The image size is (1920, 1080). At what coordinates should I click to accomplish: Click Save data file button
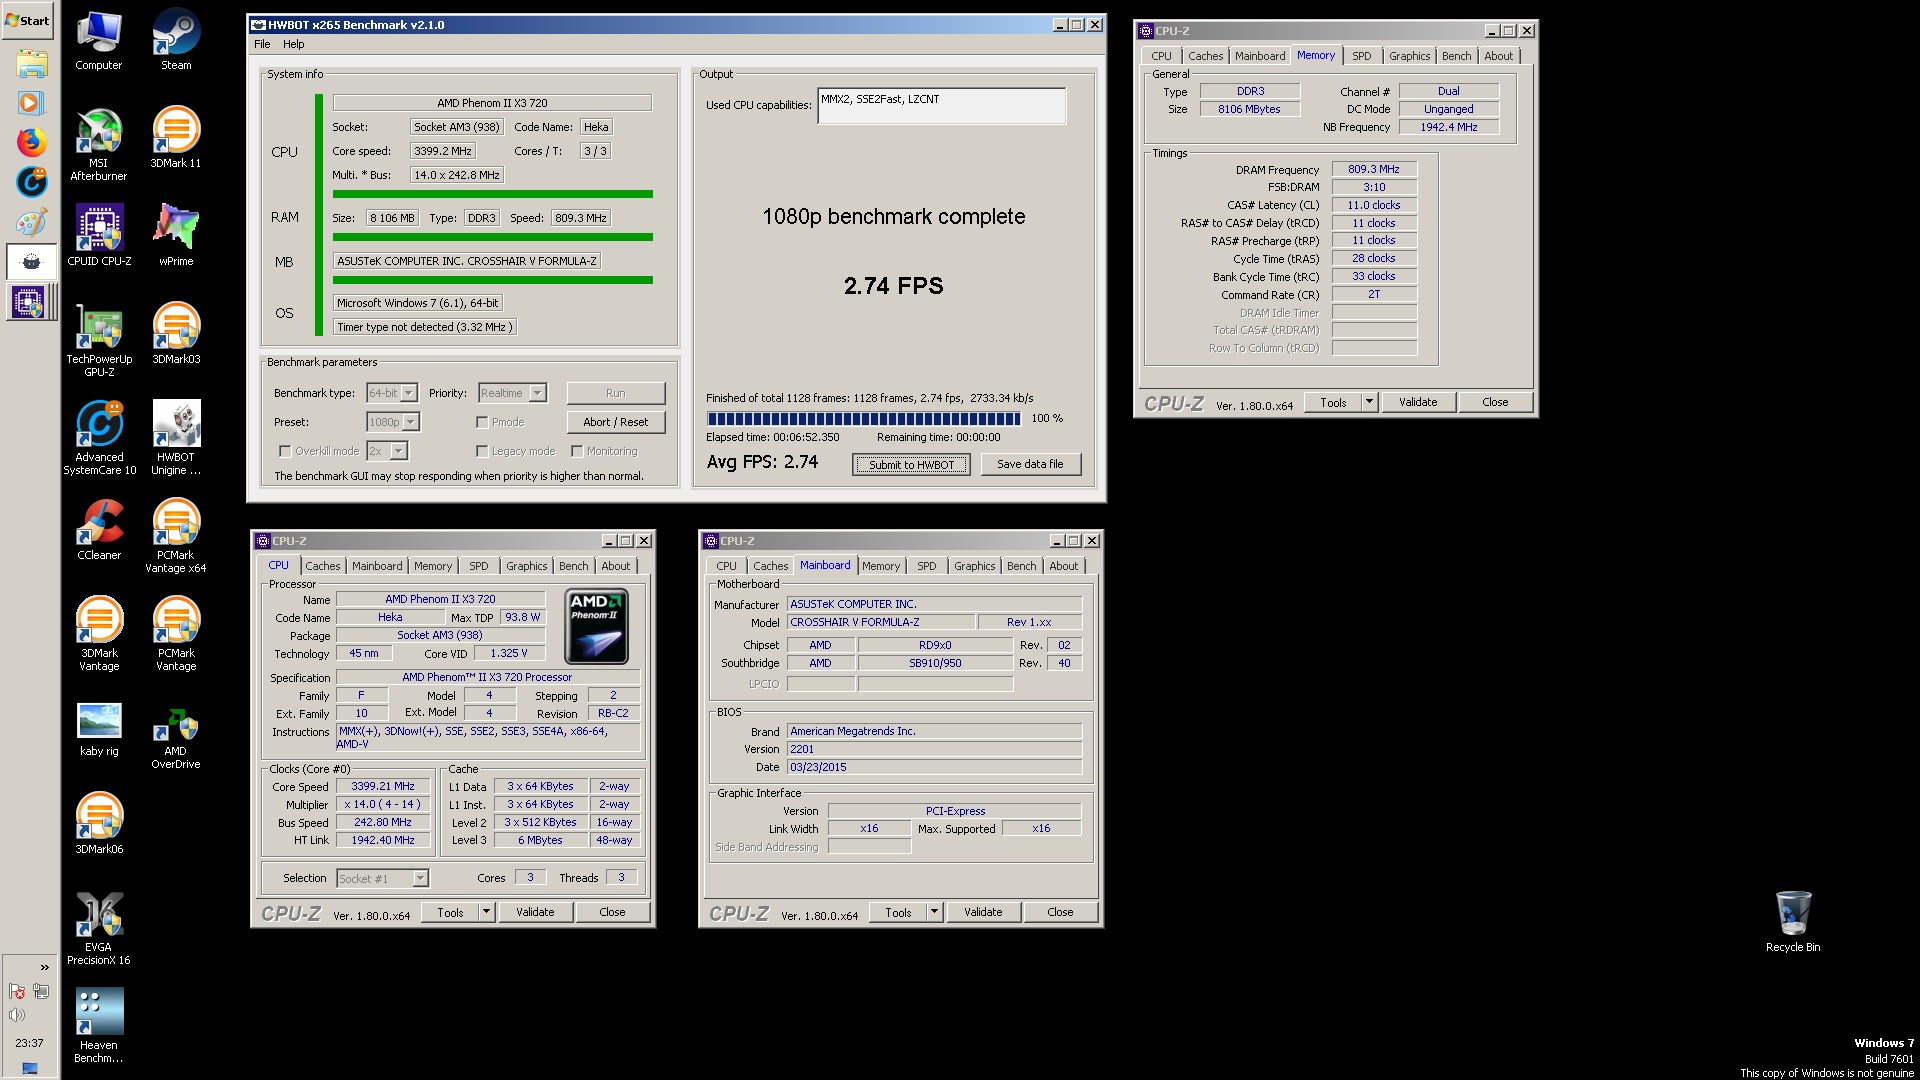point(1030,464)
